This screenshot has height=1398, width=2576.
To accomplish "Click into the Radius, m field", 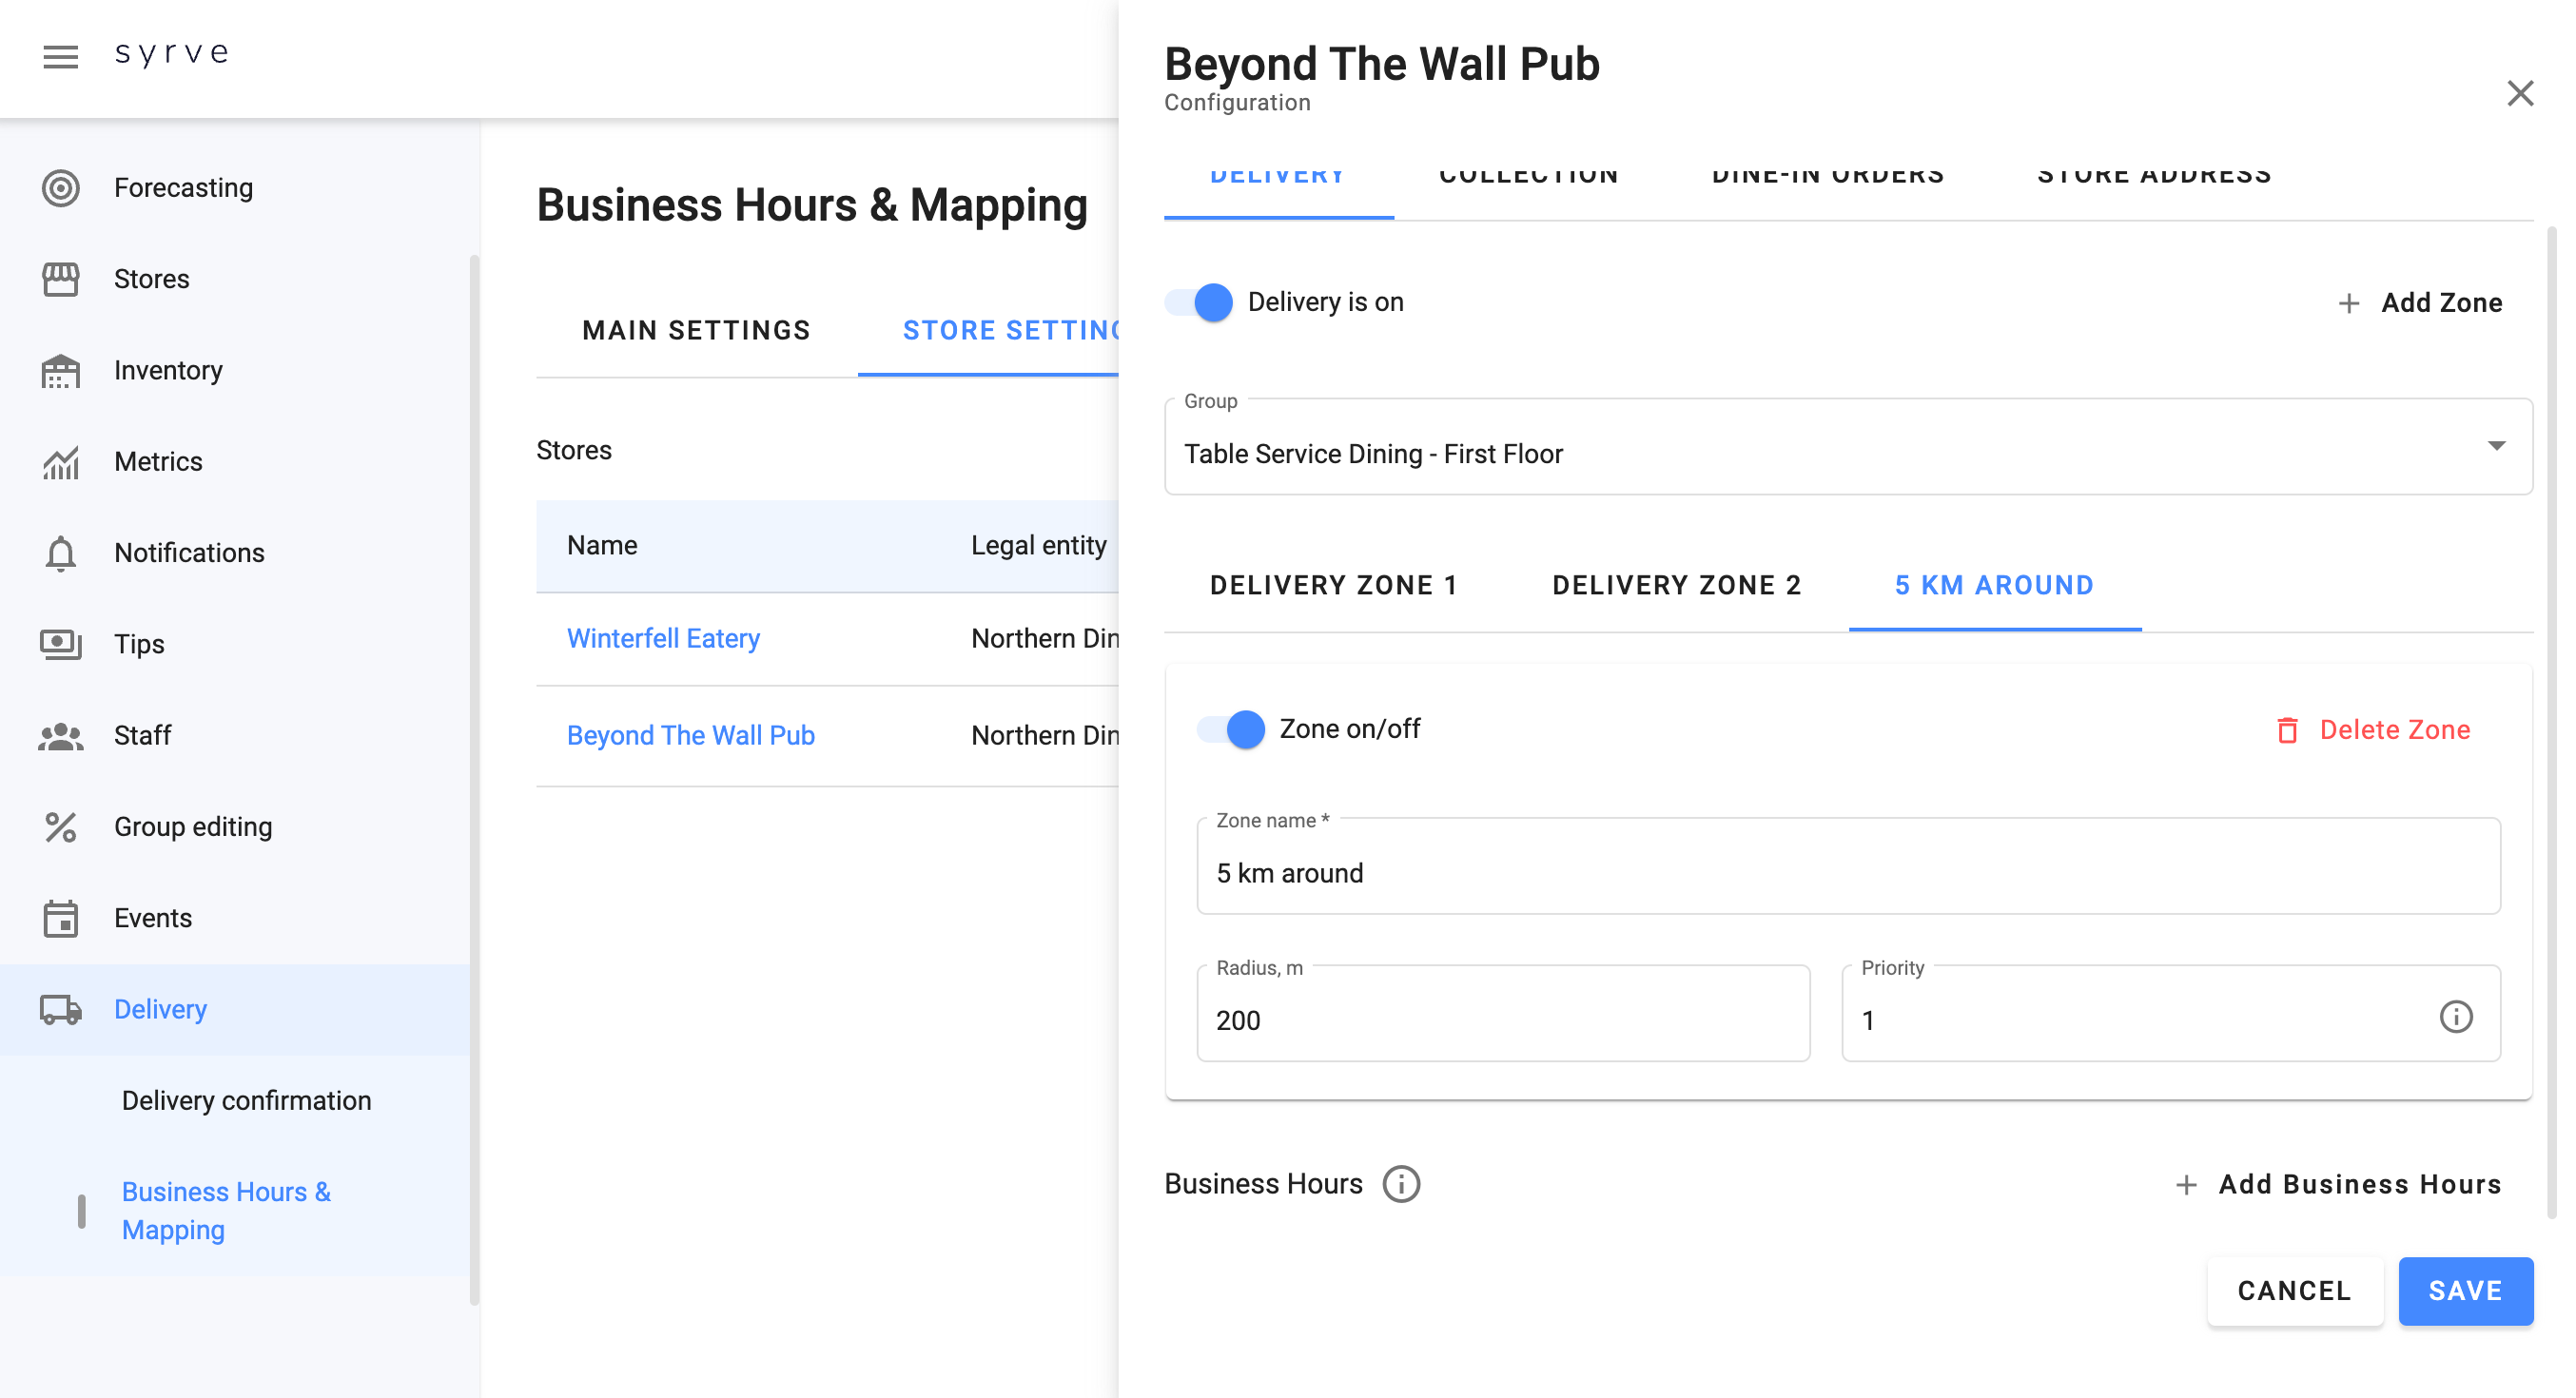I will (x=1502, y=1020).
